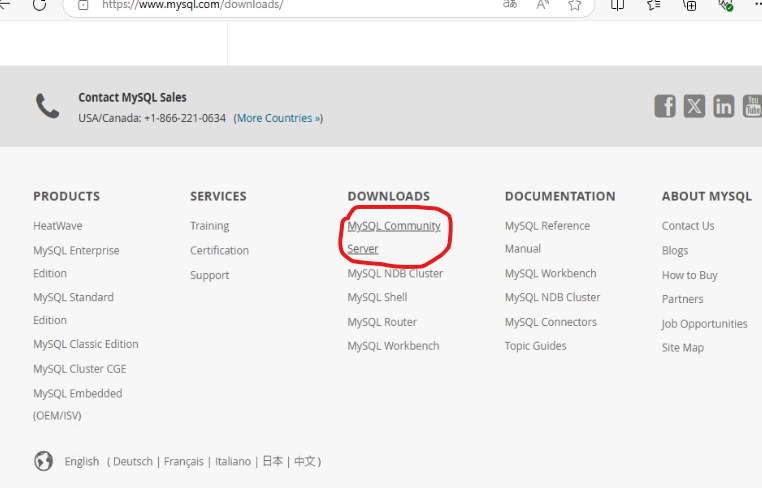
Task: Switch site language to Deutsch
Action: coord(133,461)
